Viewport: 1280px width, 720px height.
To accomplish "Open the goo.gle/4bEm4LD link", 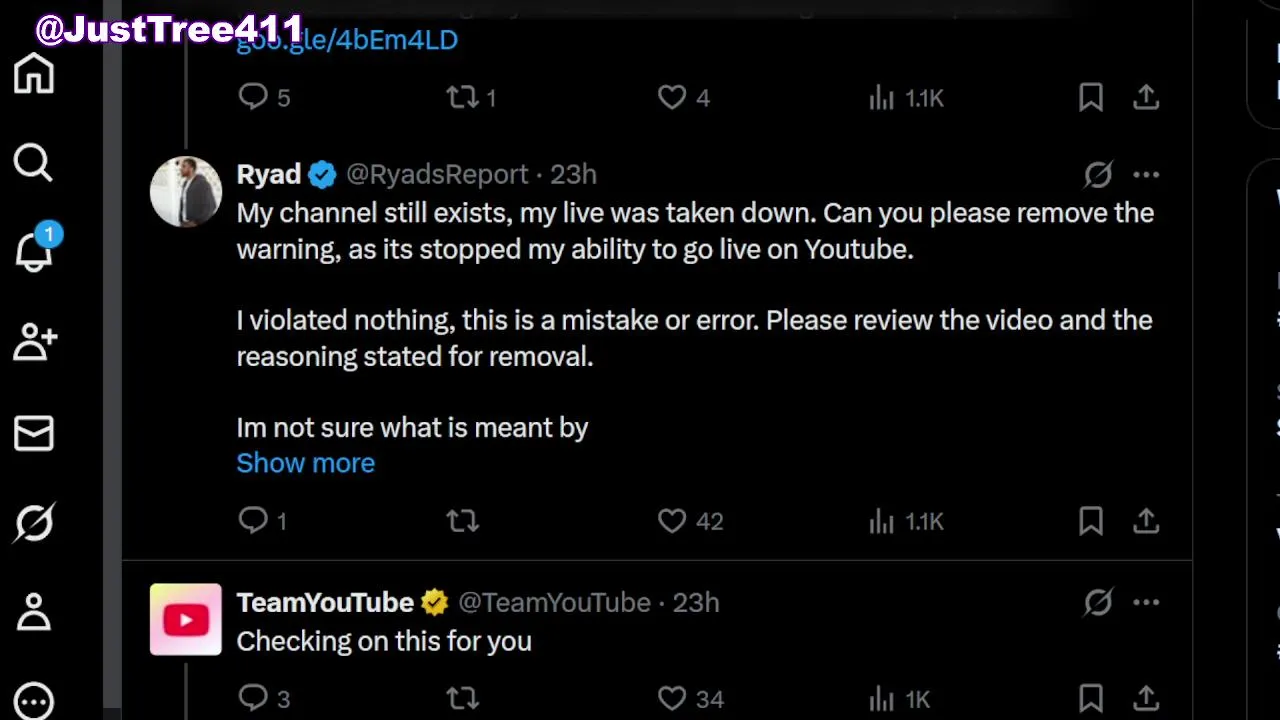I will click(347, 40).
